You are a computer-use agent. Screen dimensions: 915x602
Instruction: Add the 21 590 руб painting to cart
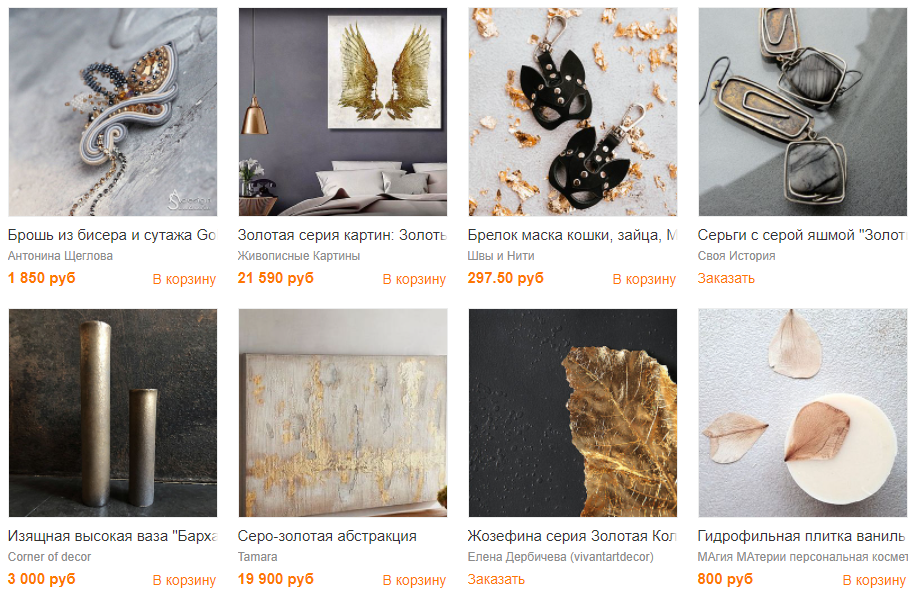click(414, 279)
